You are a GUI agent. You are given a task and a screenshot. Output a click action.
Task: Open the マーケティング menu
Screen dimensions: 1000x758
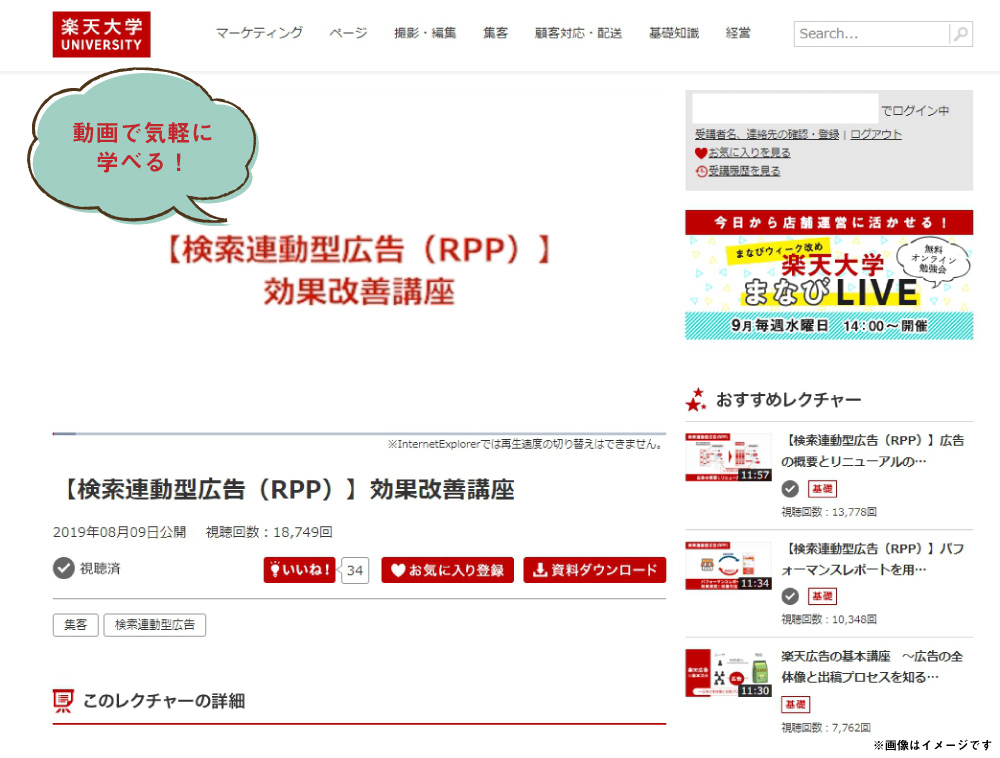click(x=259, y=33)
